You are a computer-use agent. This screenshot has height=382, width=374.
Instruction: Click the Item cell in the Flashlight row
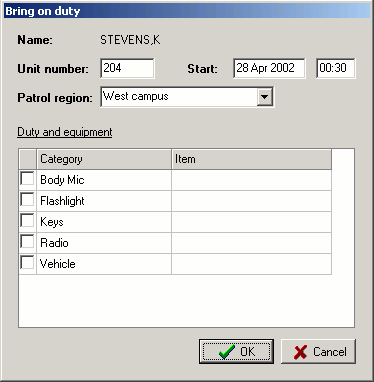pyautogui.click(x=252, y=201)
